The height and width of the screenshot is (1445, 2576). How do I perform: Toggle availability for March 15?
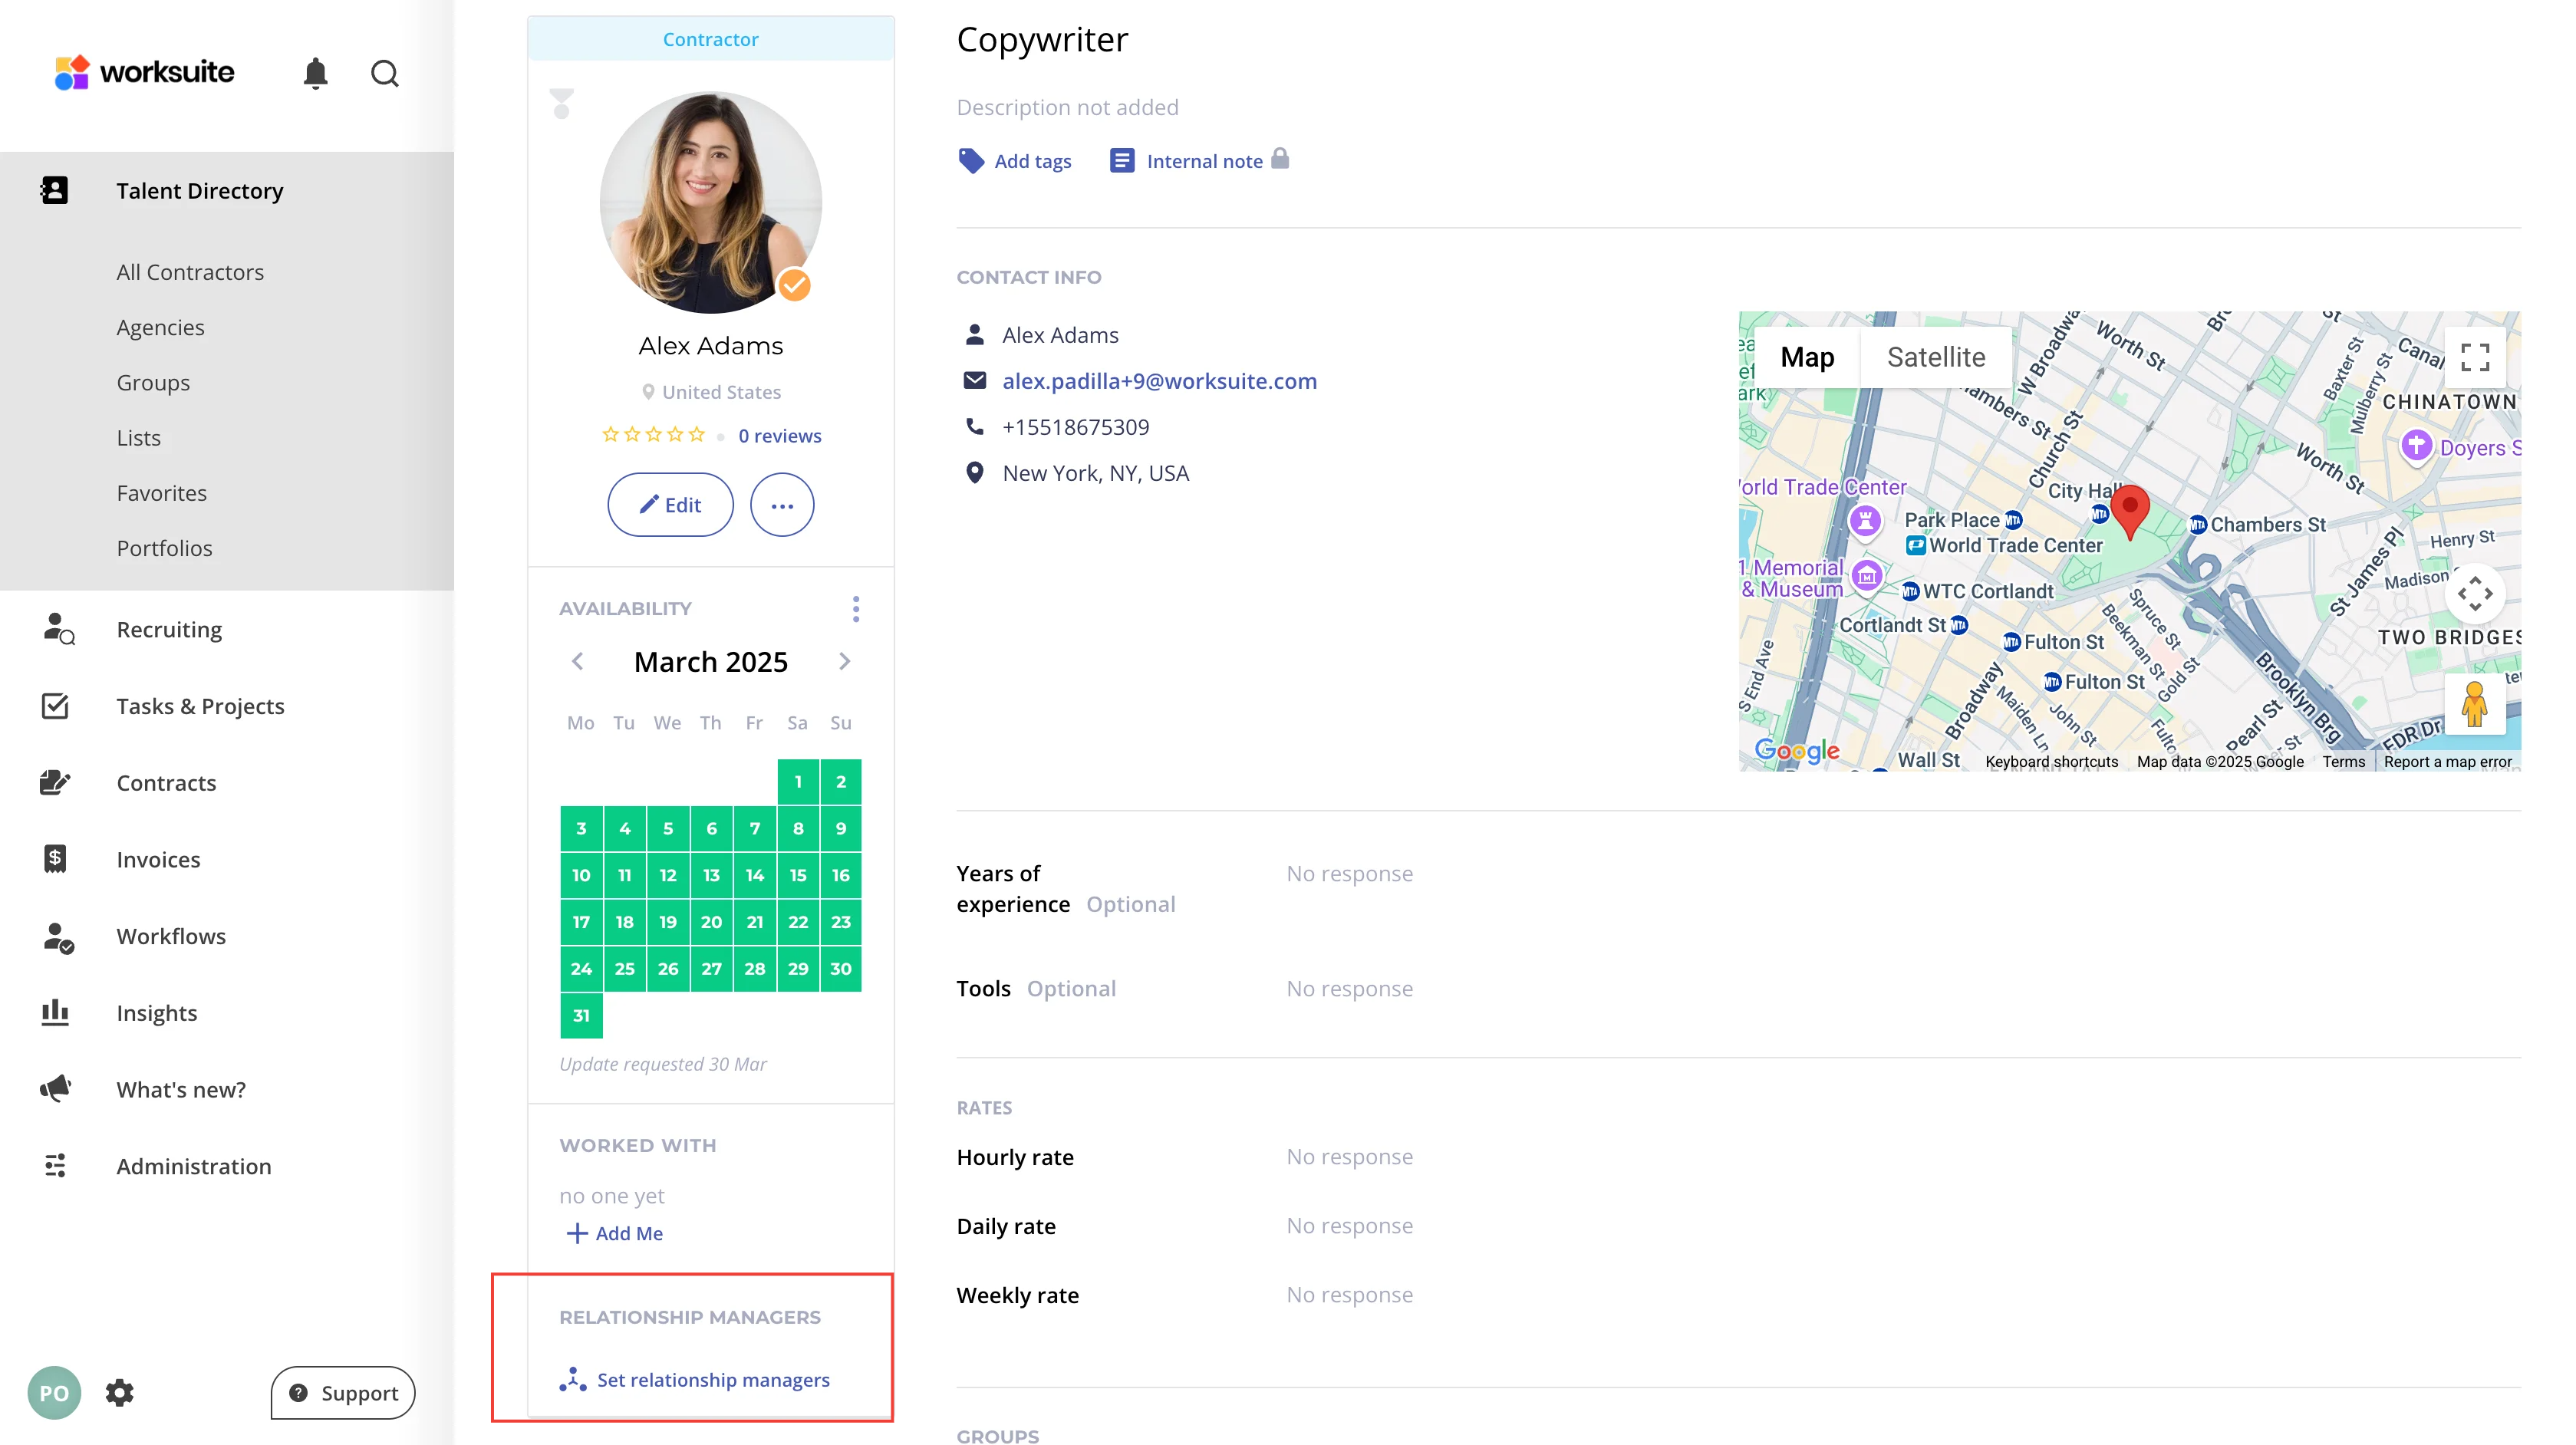point(797,875)
